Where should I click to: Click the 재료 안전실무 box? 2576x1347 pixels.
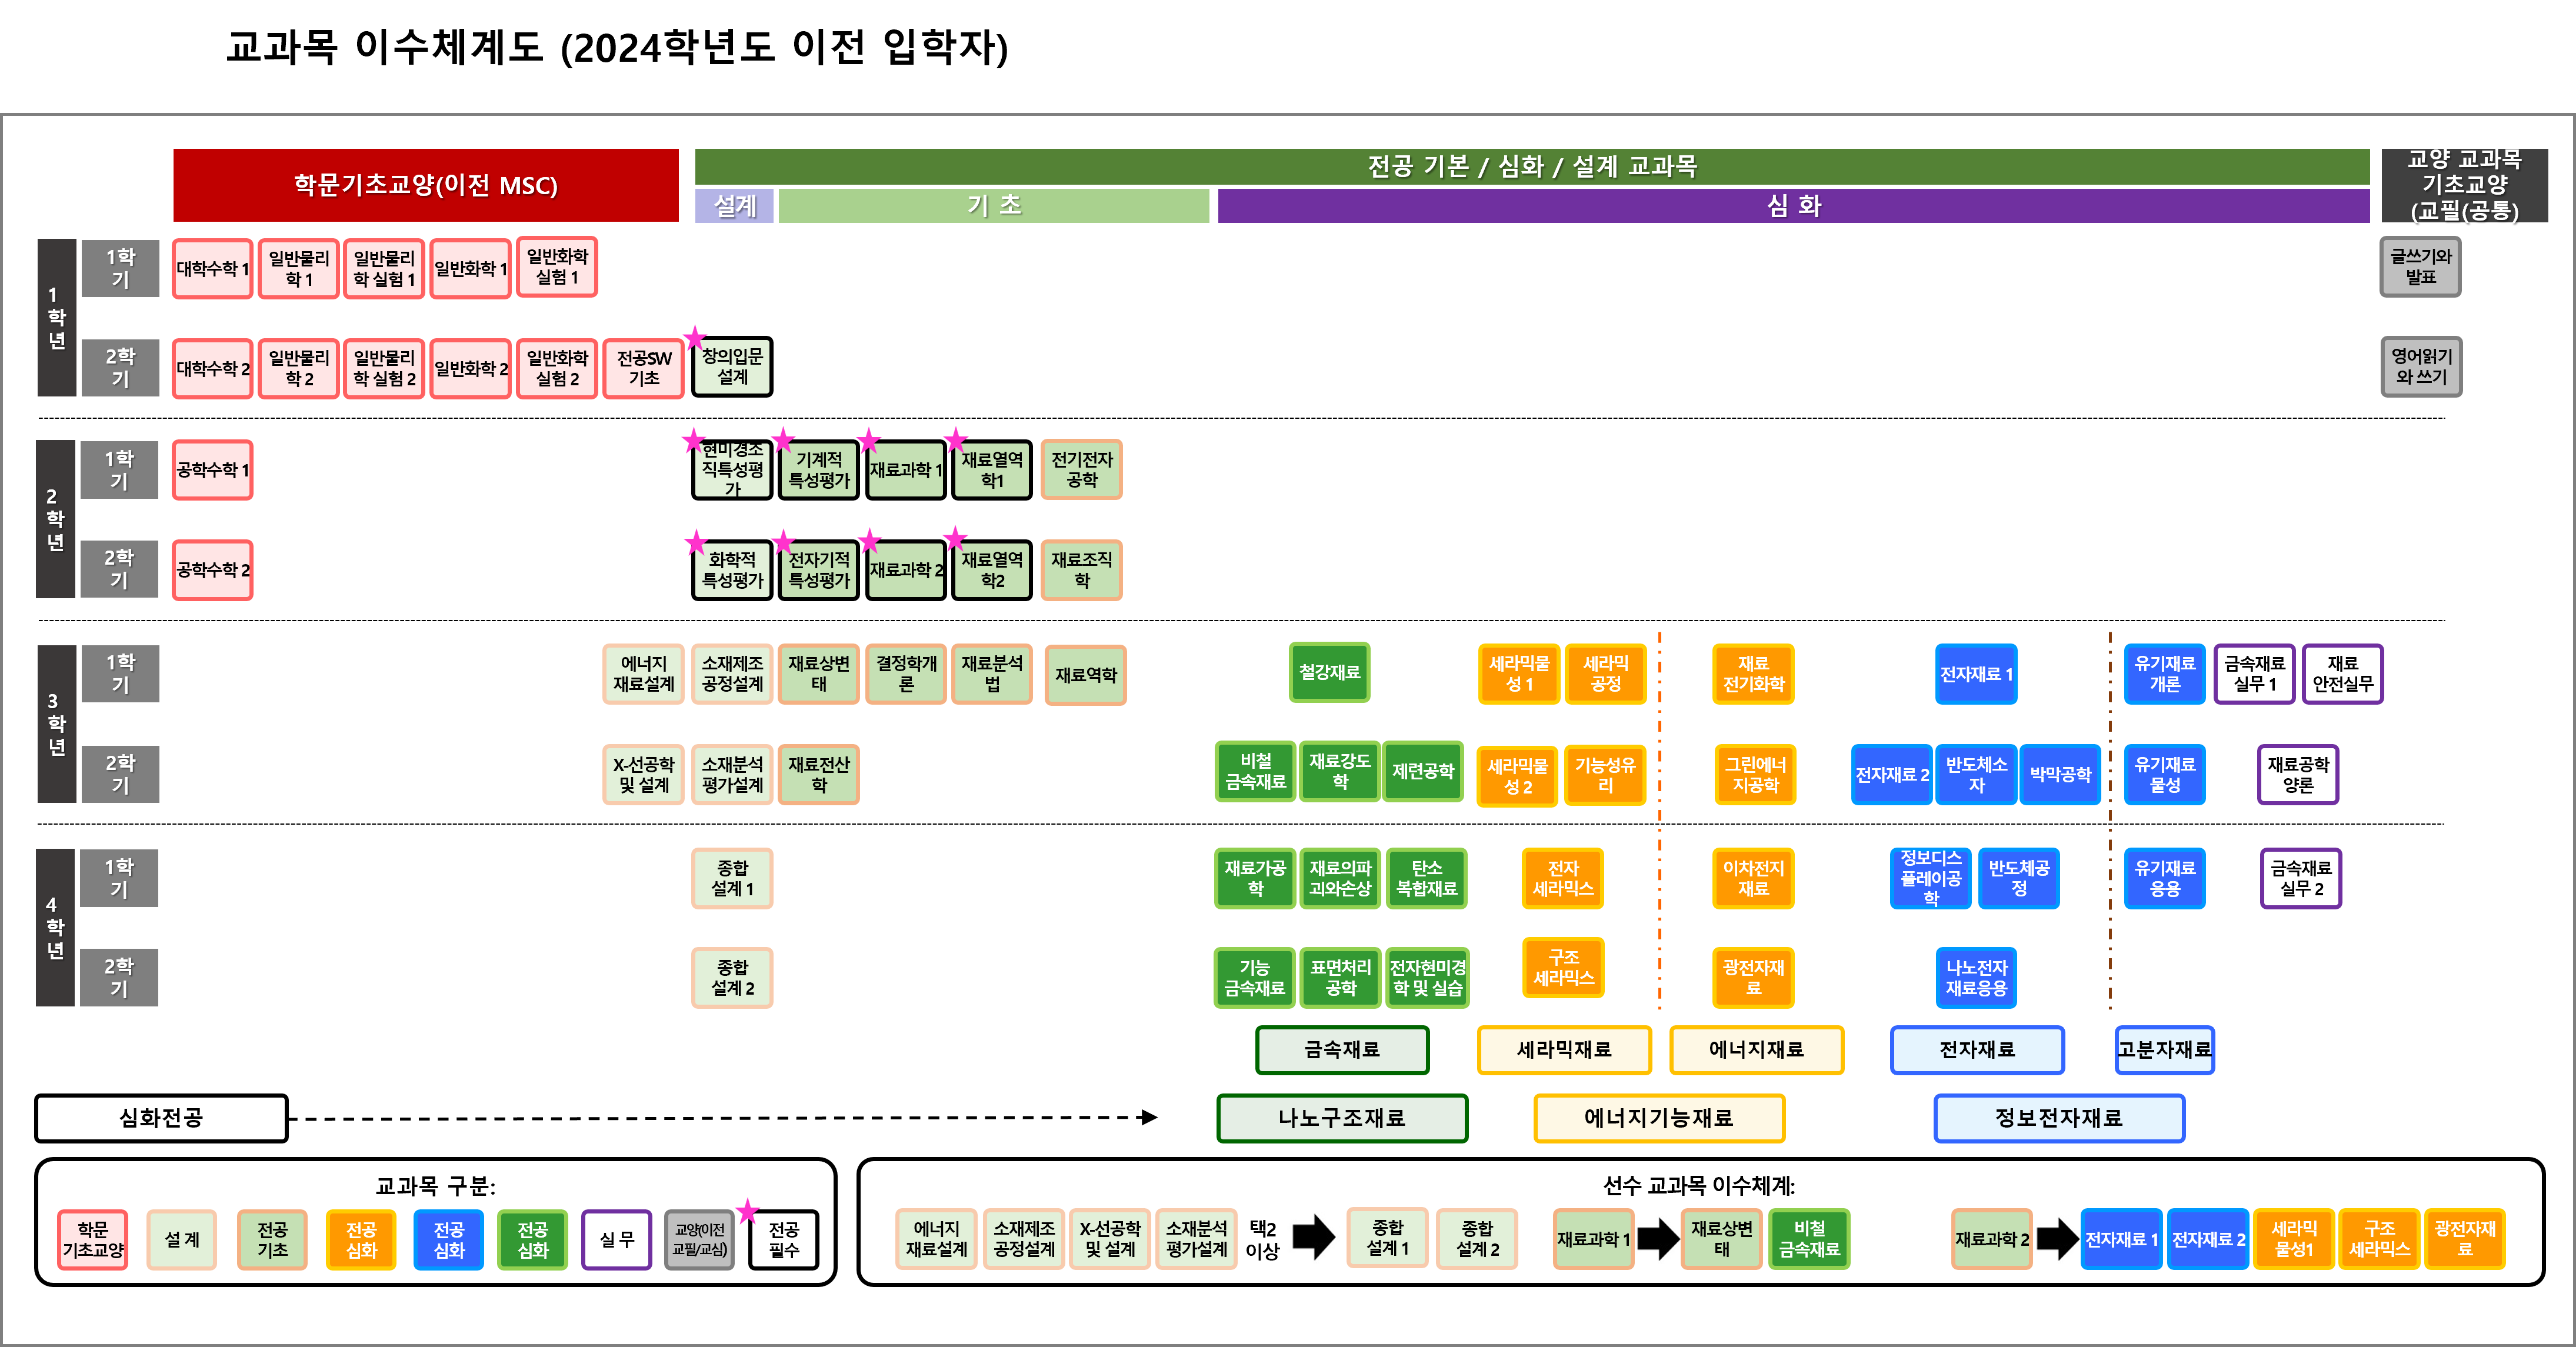coord(2343,674)
